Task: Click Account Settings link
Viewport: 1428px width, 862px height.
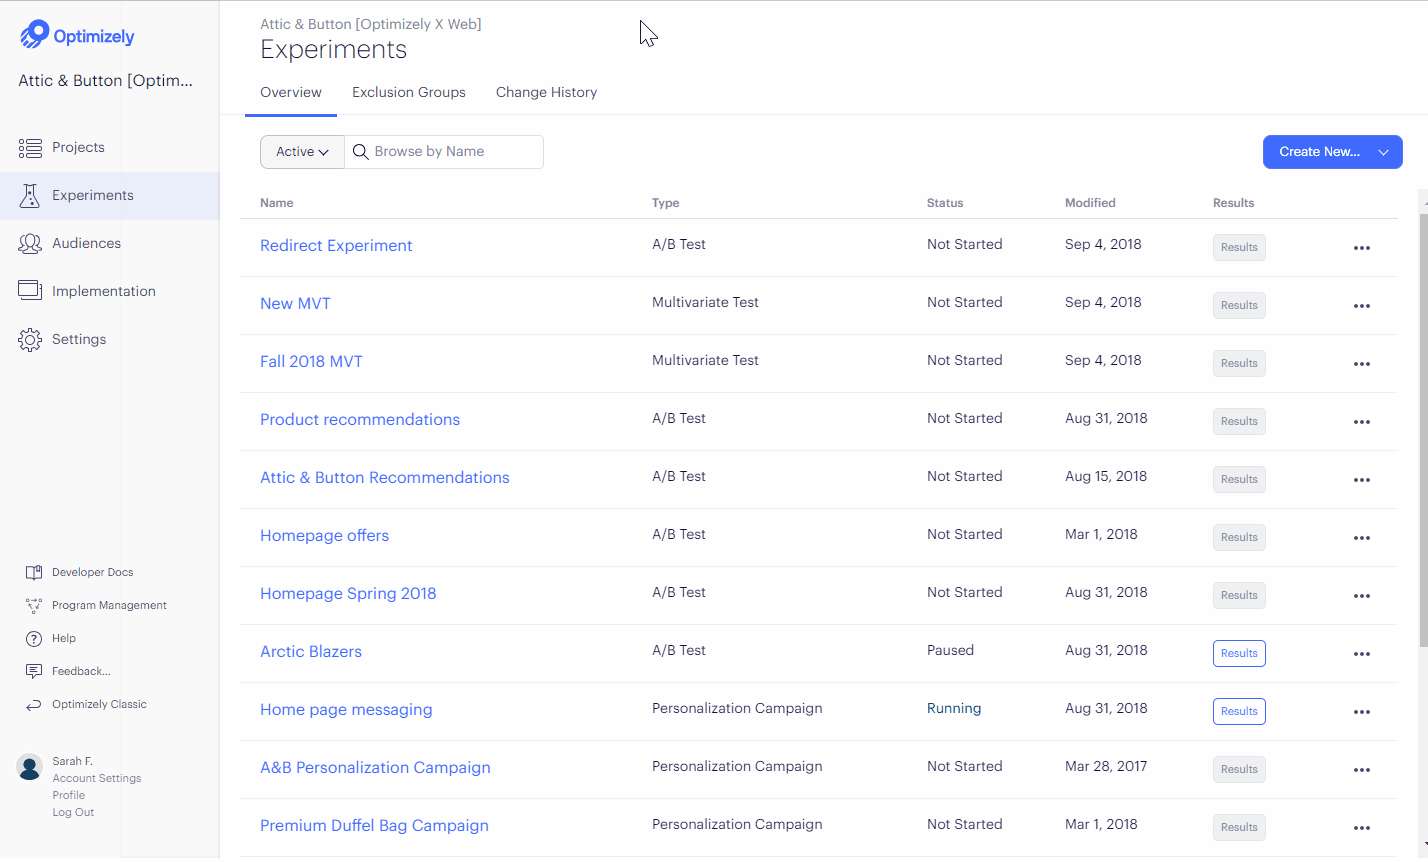Action: (x=97, y=778)
